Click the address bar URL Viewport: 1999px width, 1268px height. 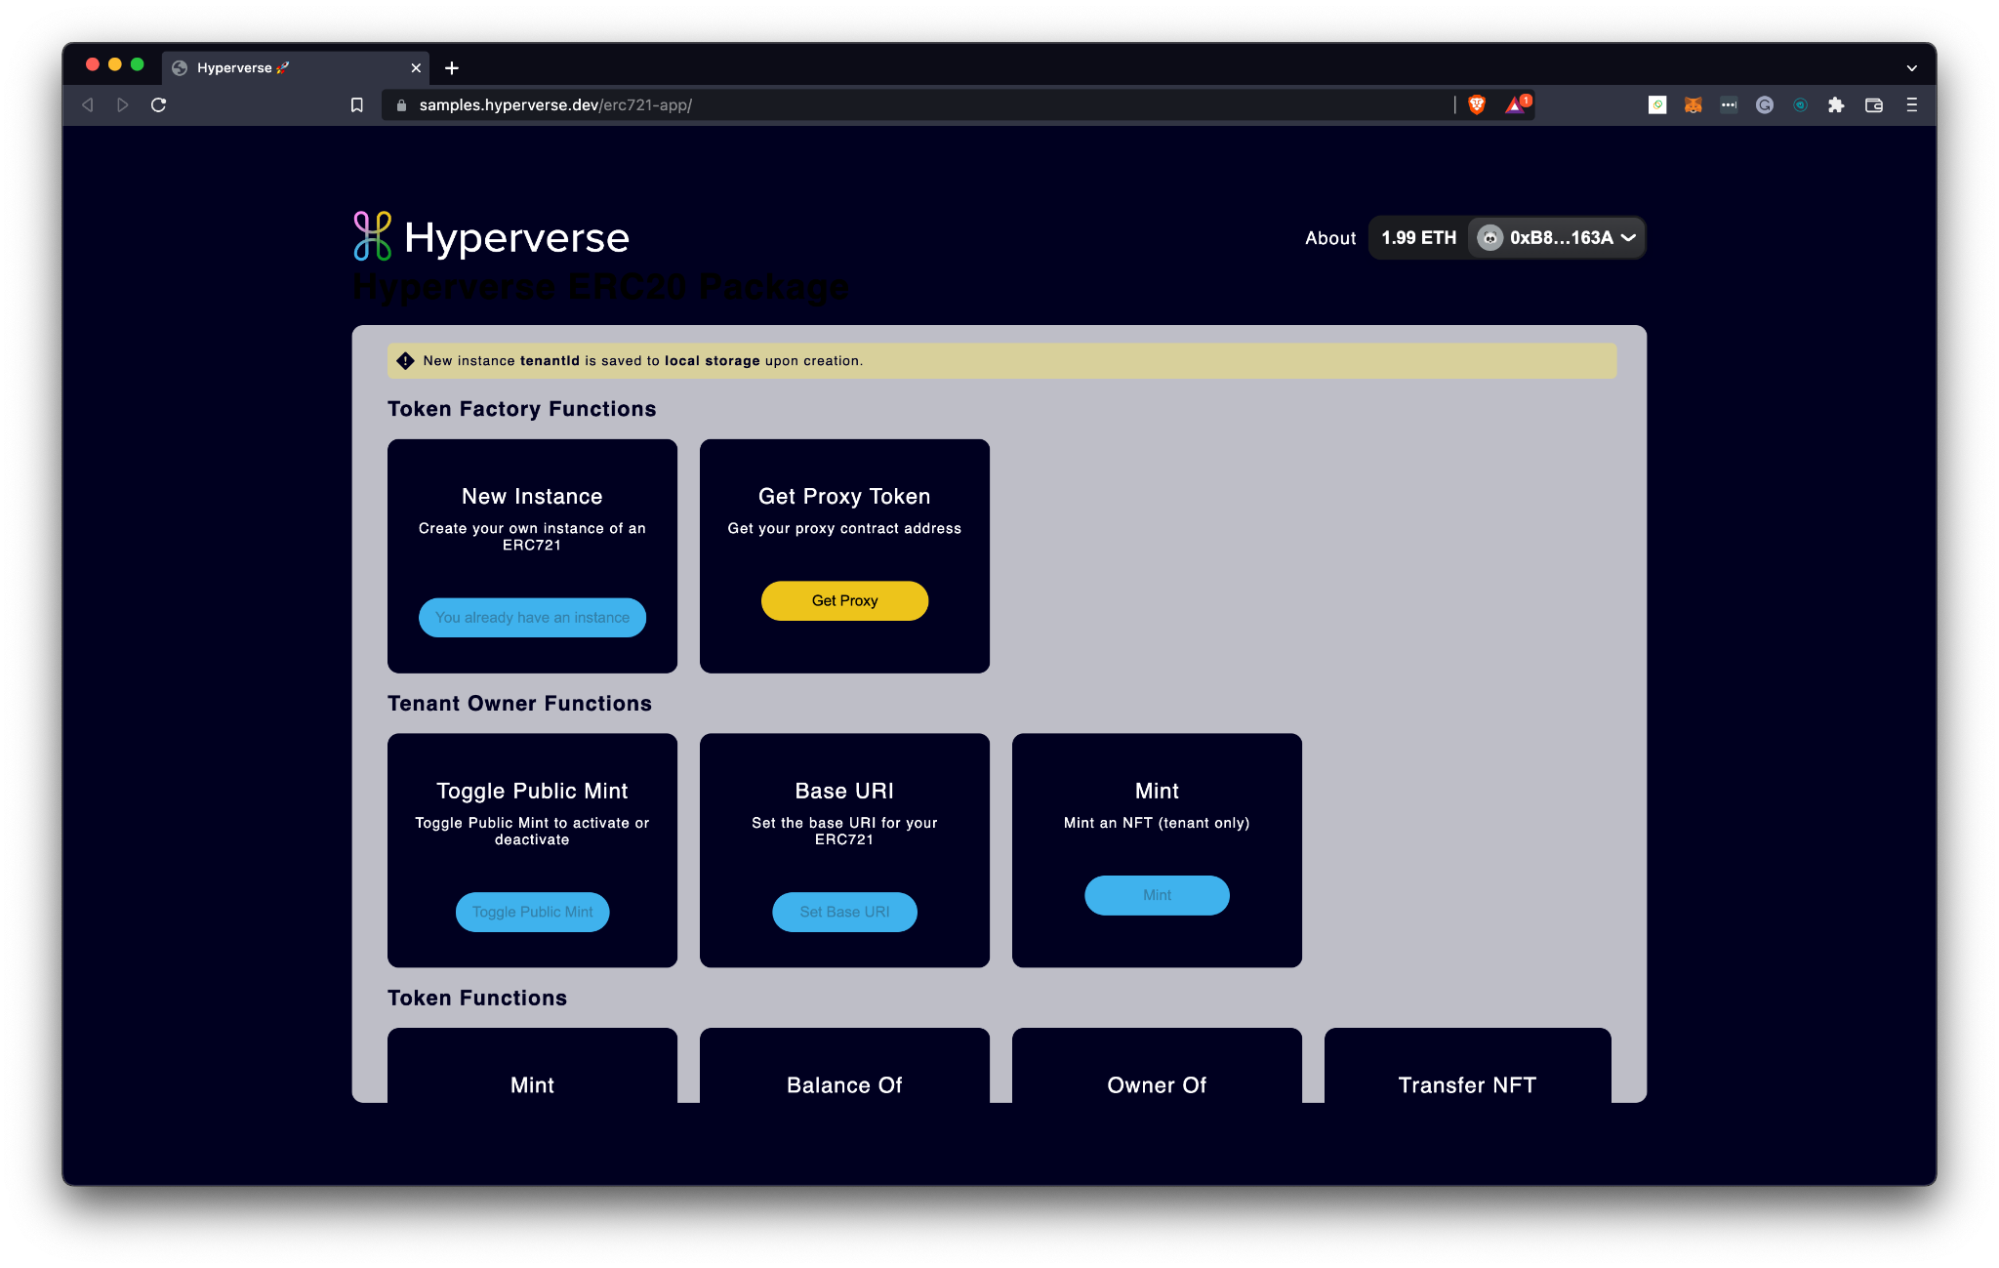pos(555,105)
